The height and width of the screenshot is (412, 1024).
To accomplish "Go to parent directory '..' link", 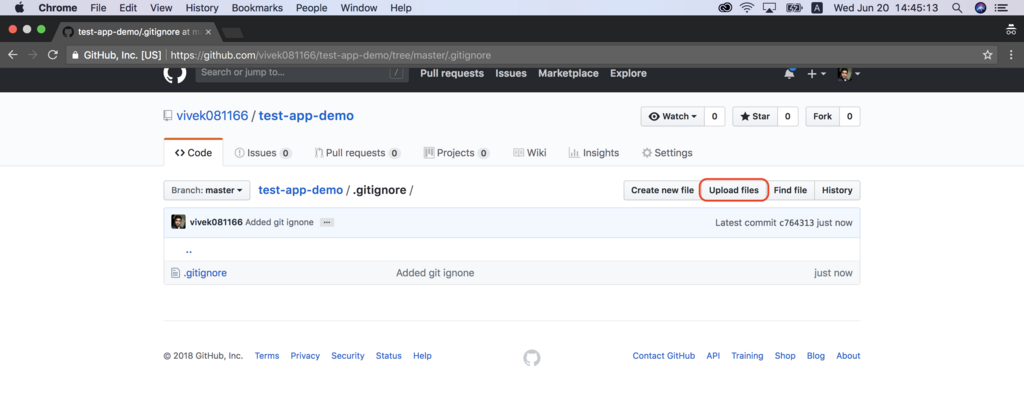I will point(189,251).
